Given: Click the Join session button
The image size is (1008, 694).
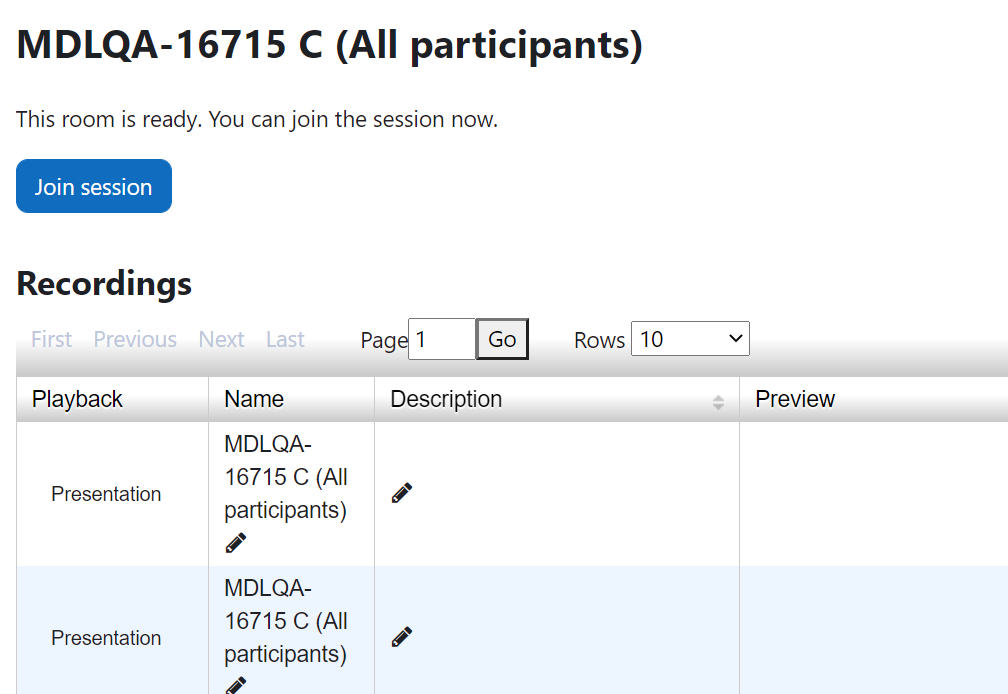Looking at the screenshot, I should click(94, 186).
